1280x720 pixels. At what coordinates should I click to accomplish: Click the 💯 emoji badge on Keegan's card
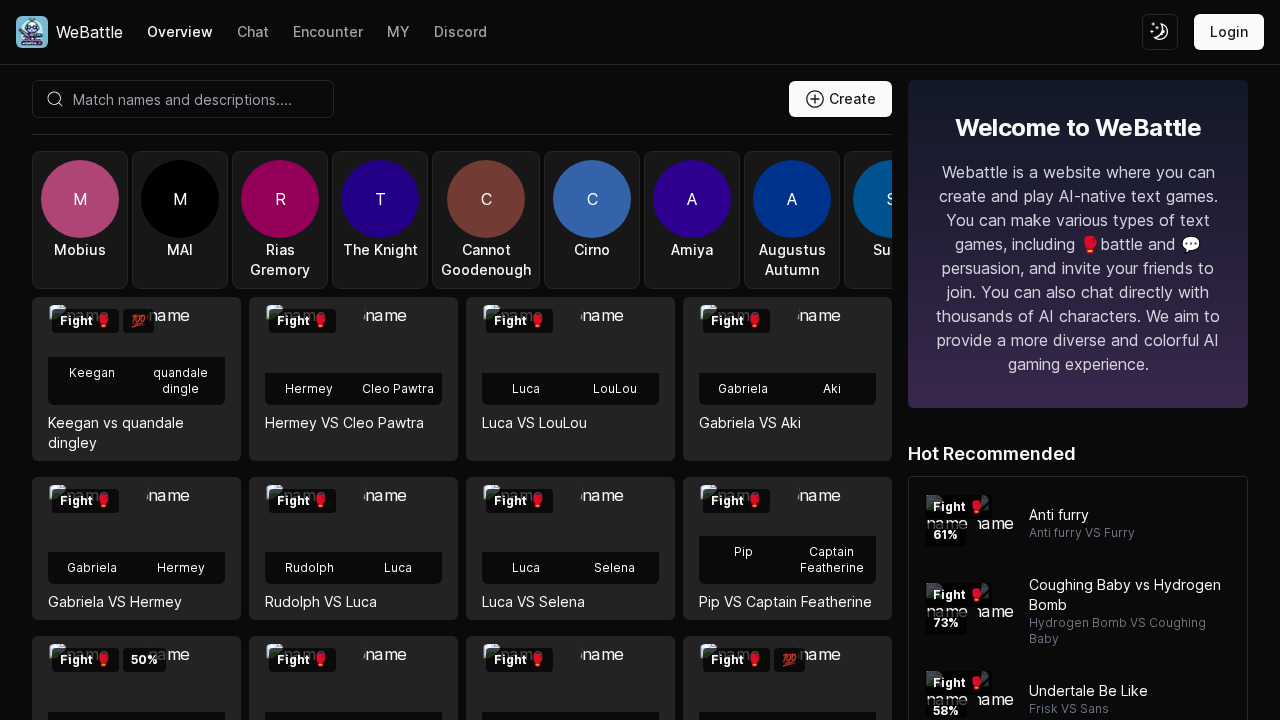[x=139, y=321]
